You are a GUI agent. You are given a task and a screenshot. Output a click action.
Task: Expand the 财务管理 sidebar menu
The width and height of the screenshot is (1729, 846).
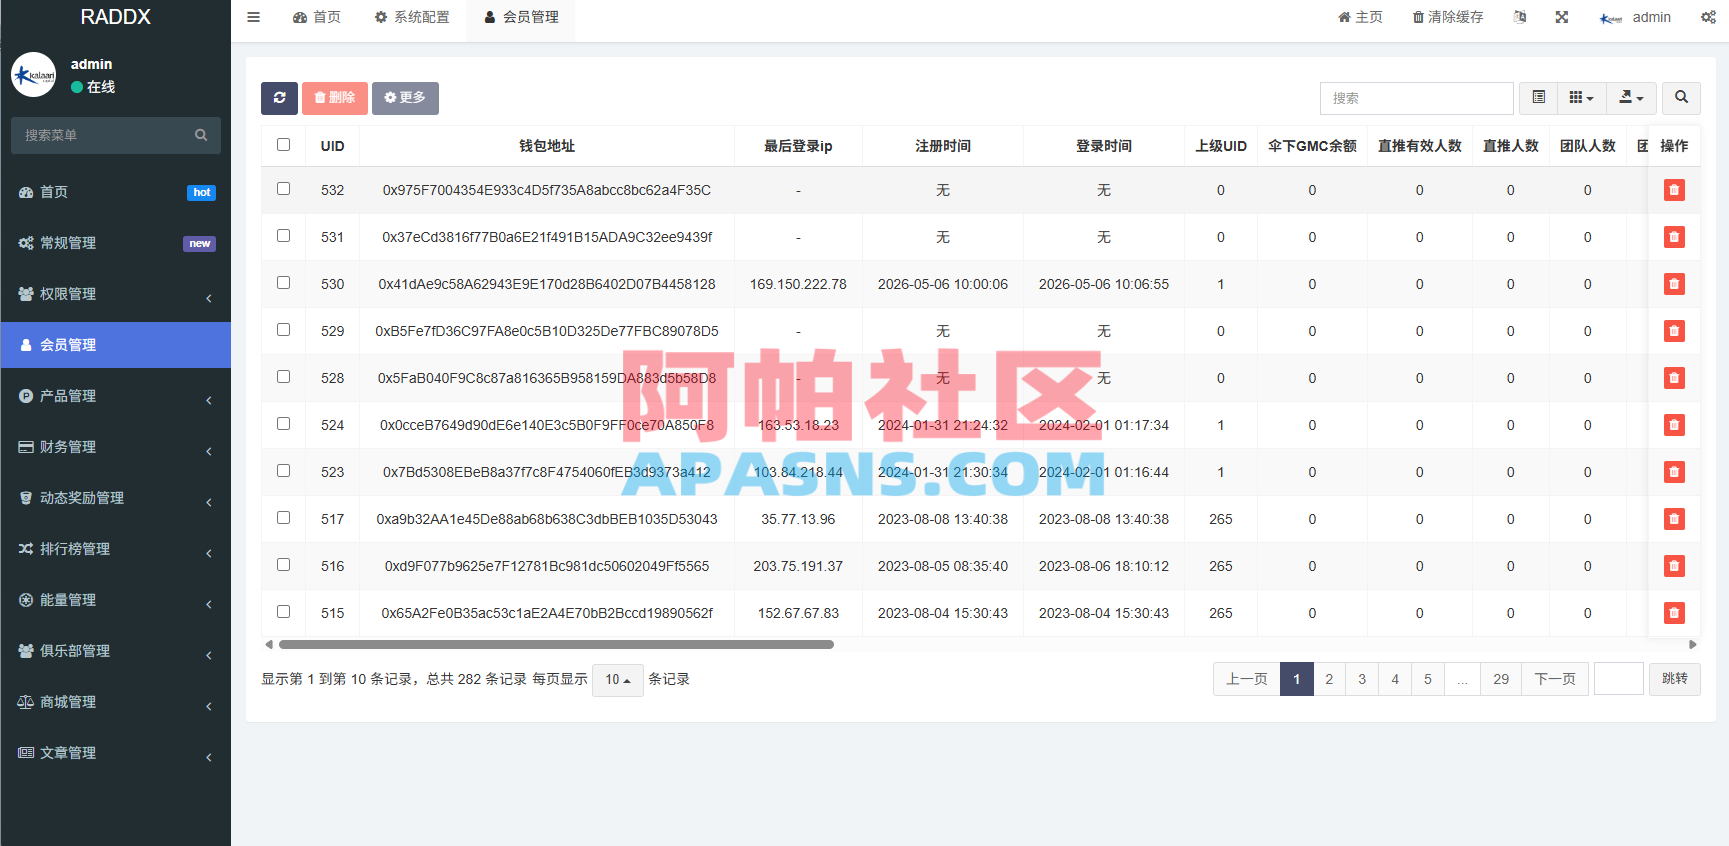click(x=116, y=447)
